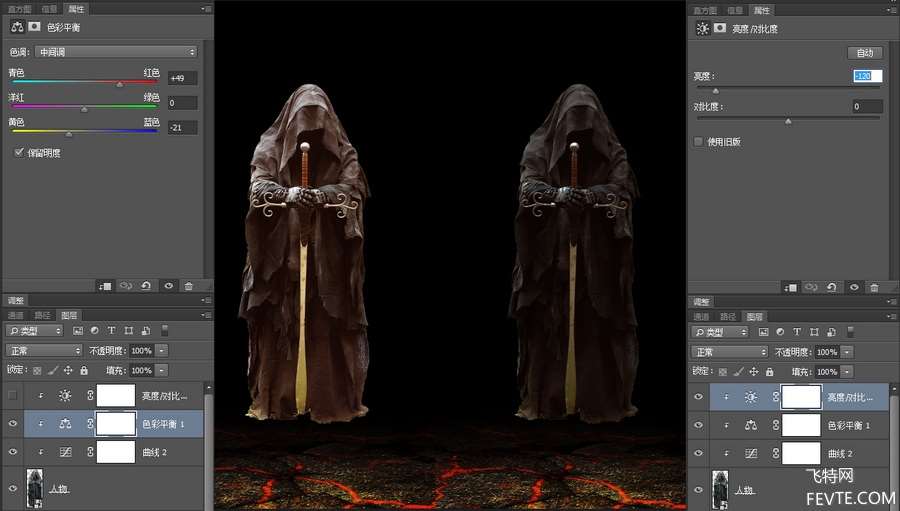This screenshot has height=511, width=900.
Task: Open 填充 arrow in left Layers panel
Action: [x=162, y=370]
